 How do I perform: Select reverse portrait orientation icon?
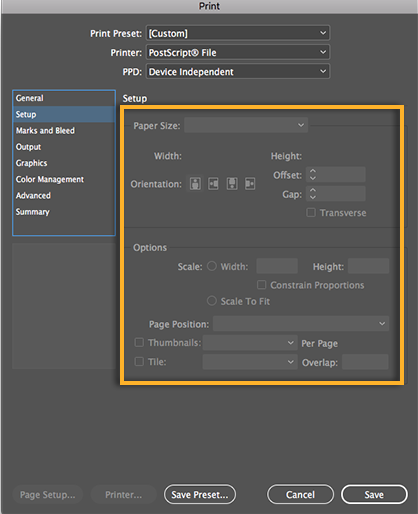232,183
